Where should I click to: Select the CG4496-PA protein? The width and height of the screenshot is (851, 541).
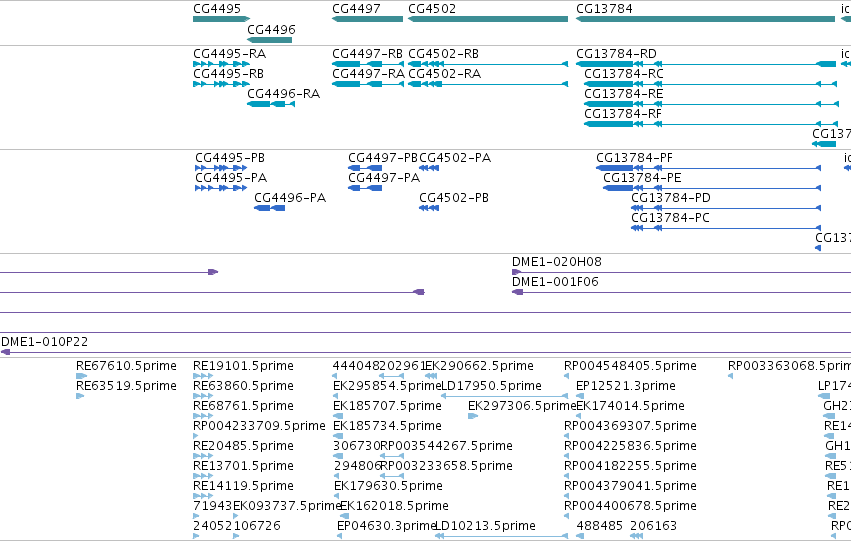[x=270, y=208]
